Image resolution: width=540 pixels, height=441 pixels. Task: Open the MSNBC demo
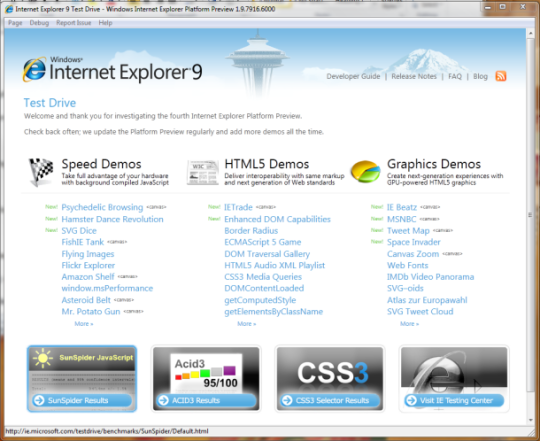click(402, 219)
